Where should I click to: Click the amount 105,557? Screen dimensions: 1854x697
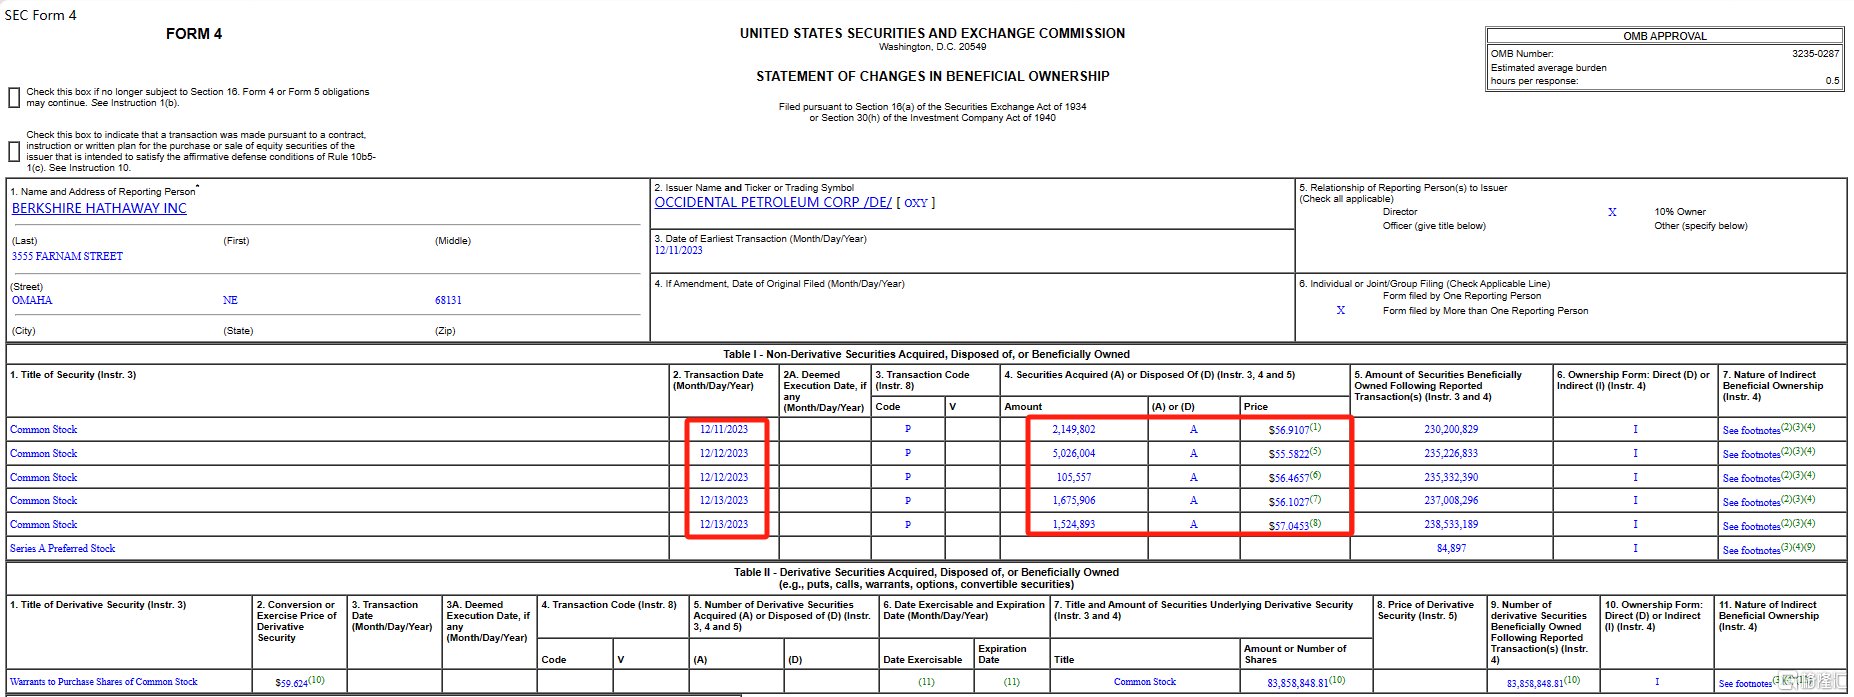(x=1074, y=478)
